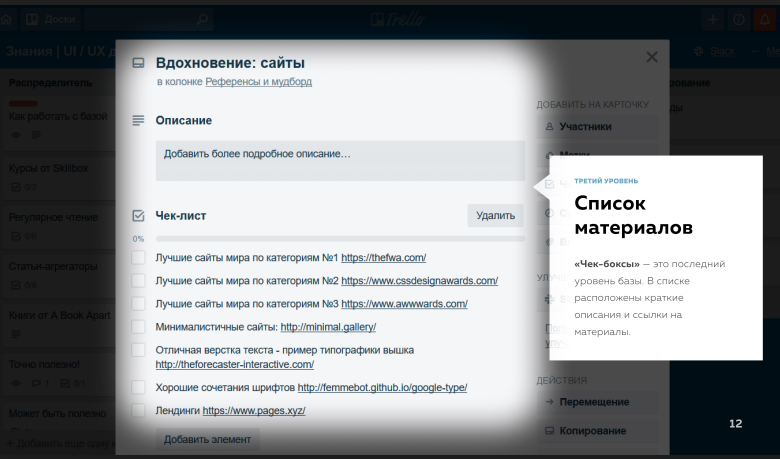Click the card icon beside title
Screen dimensions: 780x459
point(138,63)
